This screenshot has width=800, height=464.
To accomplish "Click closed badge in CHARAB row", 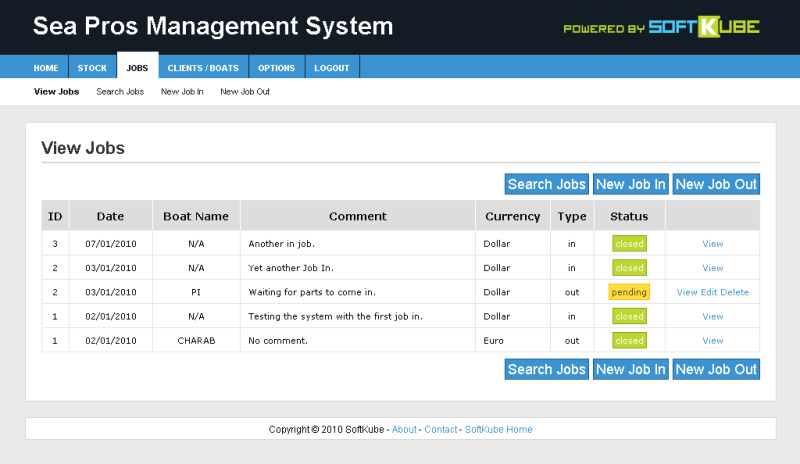I will (630, 340).
